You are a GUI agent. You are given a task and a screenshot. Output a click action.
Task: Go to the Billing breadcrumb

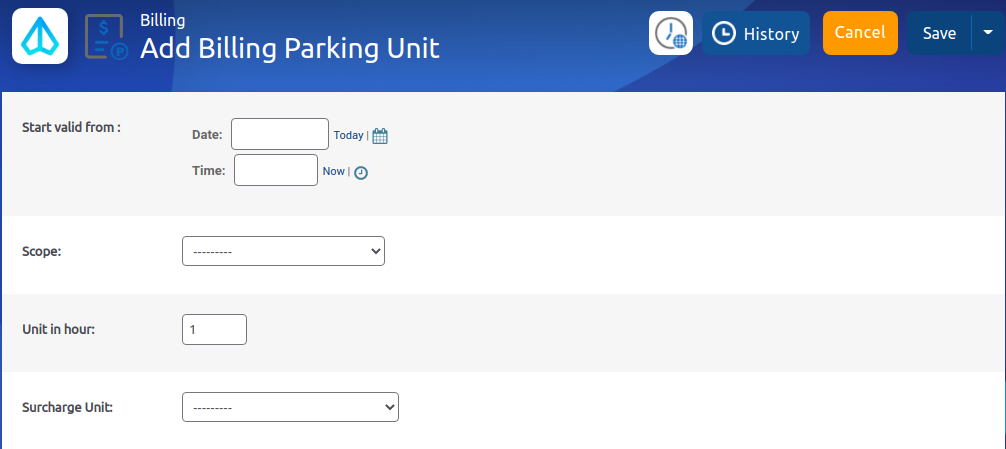tap(163, 19)
